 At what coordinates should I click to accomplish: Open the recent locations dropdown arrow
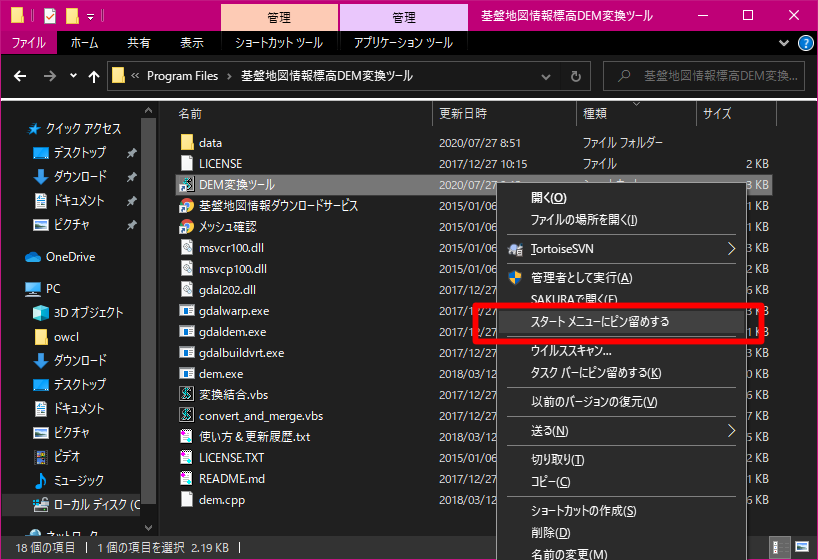pos(72,76)
